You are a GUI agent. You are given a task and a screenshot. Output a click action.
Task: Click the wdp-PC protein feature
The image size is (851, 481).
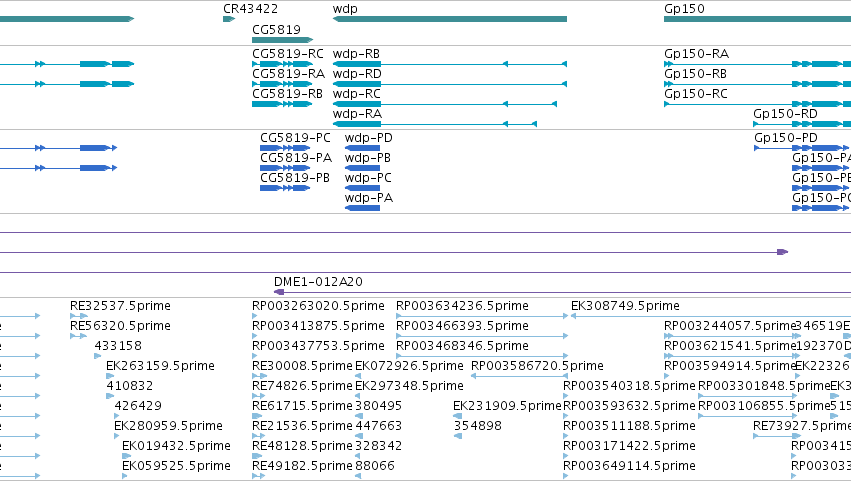coord(363,188)
